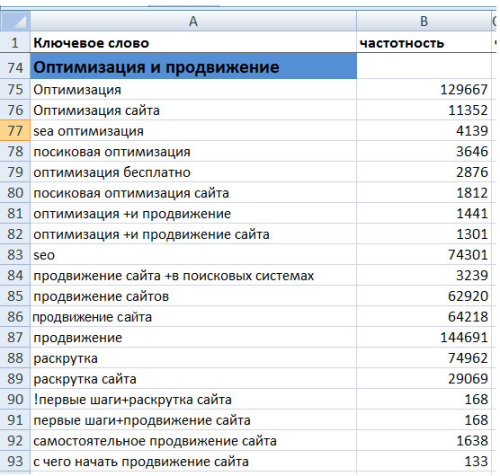
Task: Select cell 'самостоятельное продвижение сайта'
Action: click(193, 441)
